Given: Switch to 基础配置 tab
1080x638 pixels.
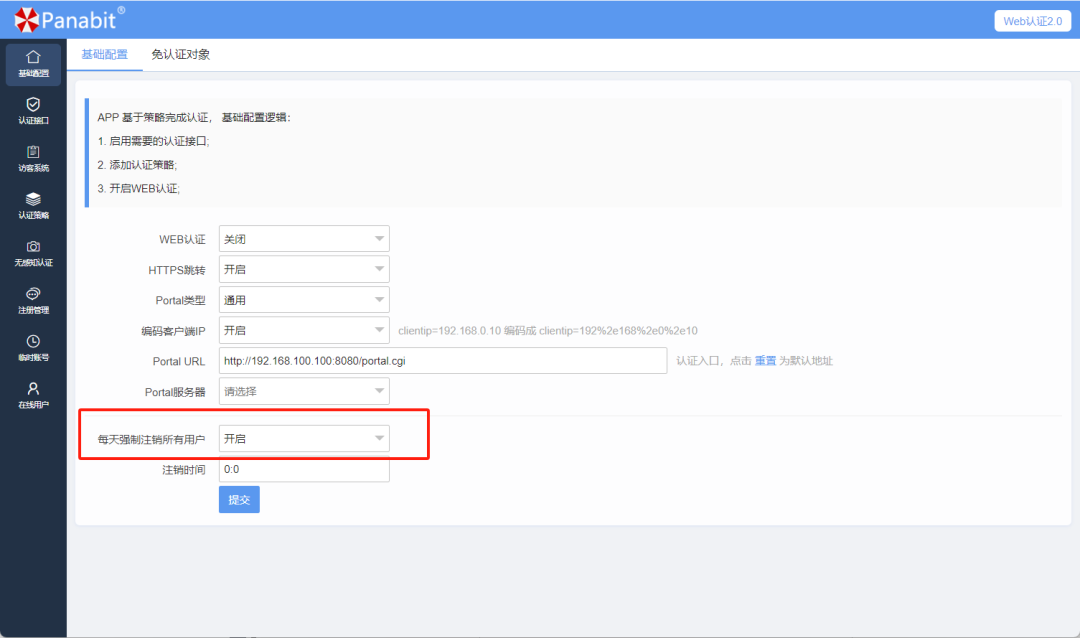Looking at the screenshot, I should pos(105,54).
